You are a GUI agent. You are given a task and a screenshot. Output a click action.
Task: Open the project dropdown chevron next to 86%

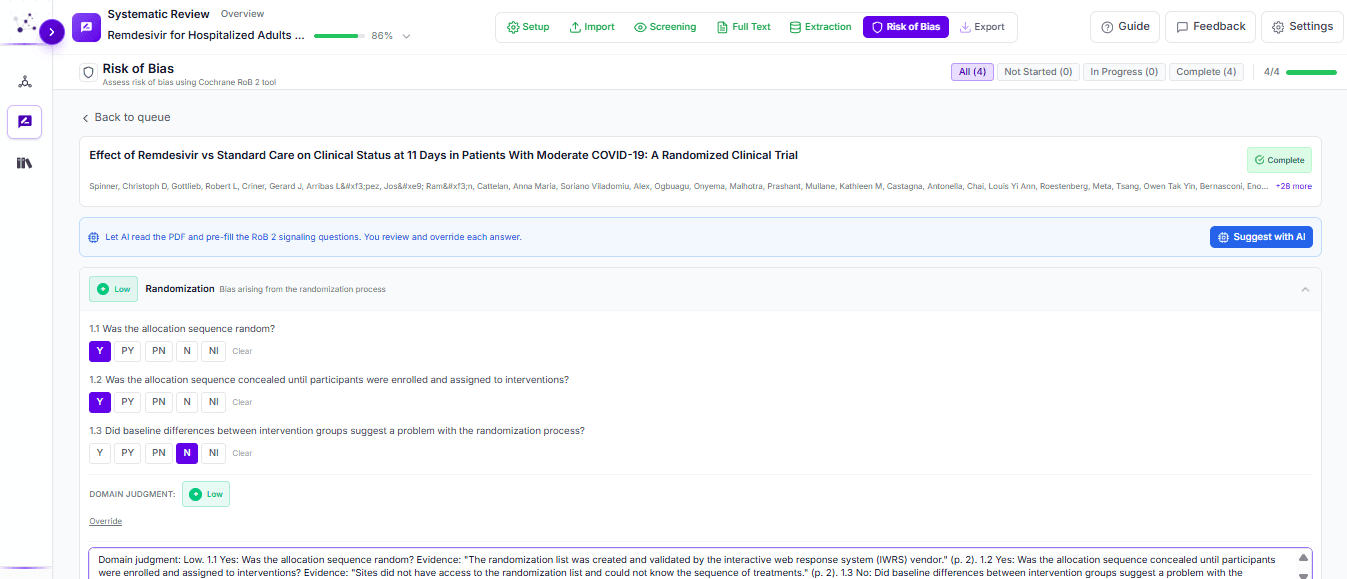click(x=406, y=36)
